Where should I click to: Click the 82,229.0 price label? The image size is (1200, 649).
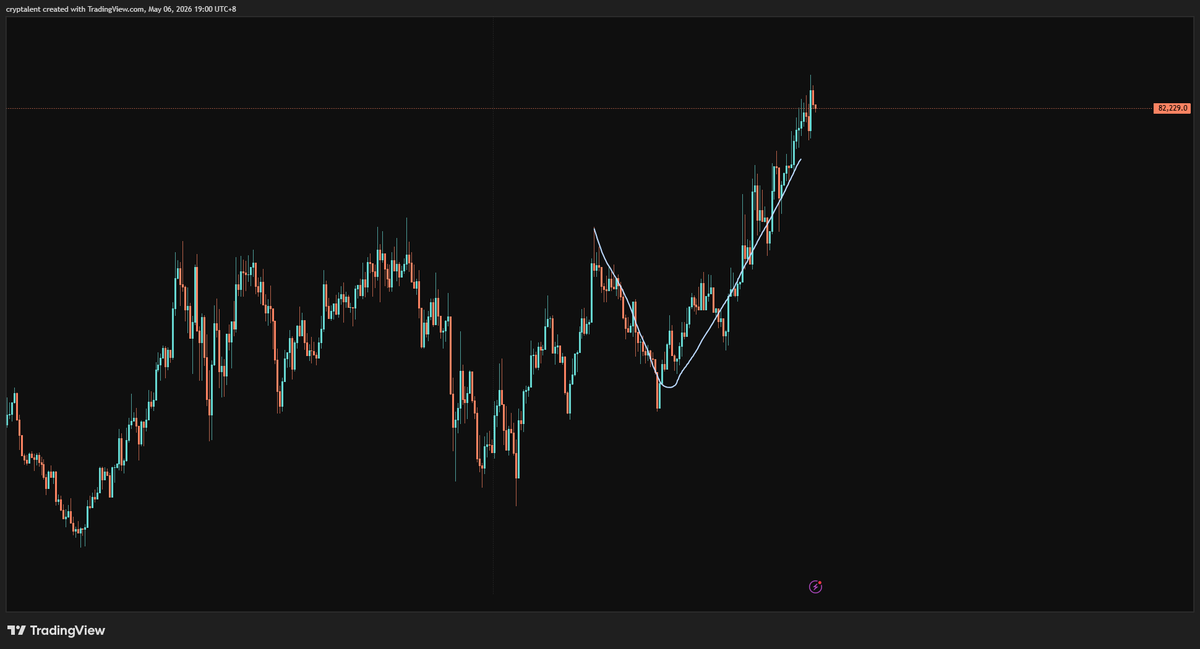pos(1173,107)
